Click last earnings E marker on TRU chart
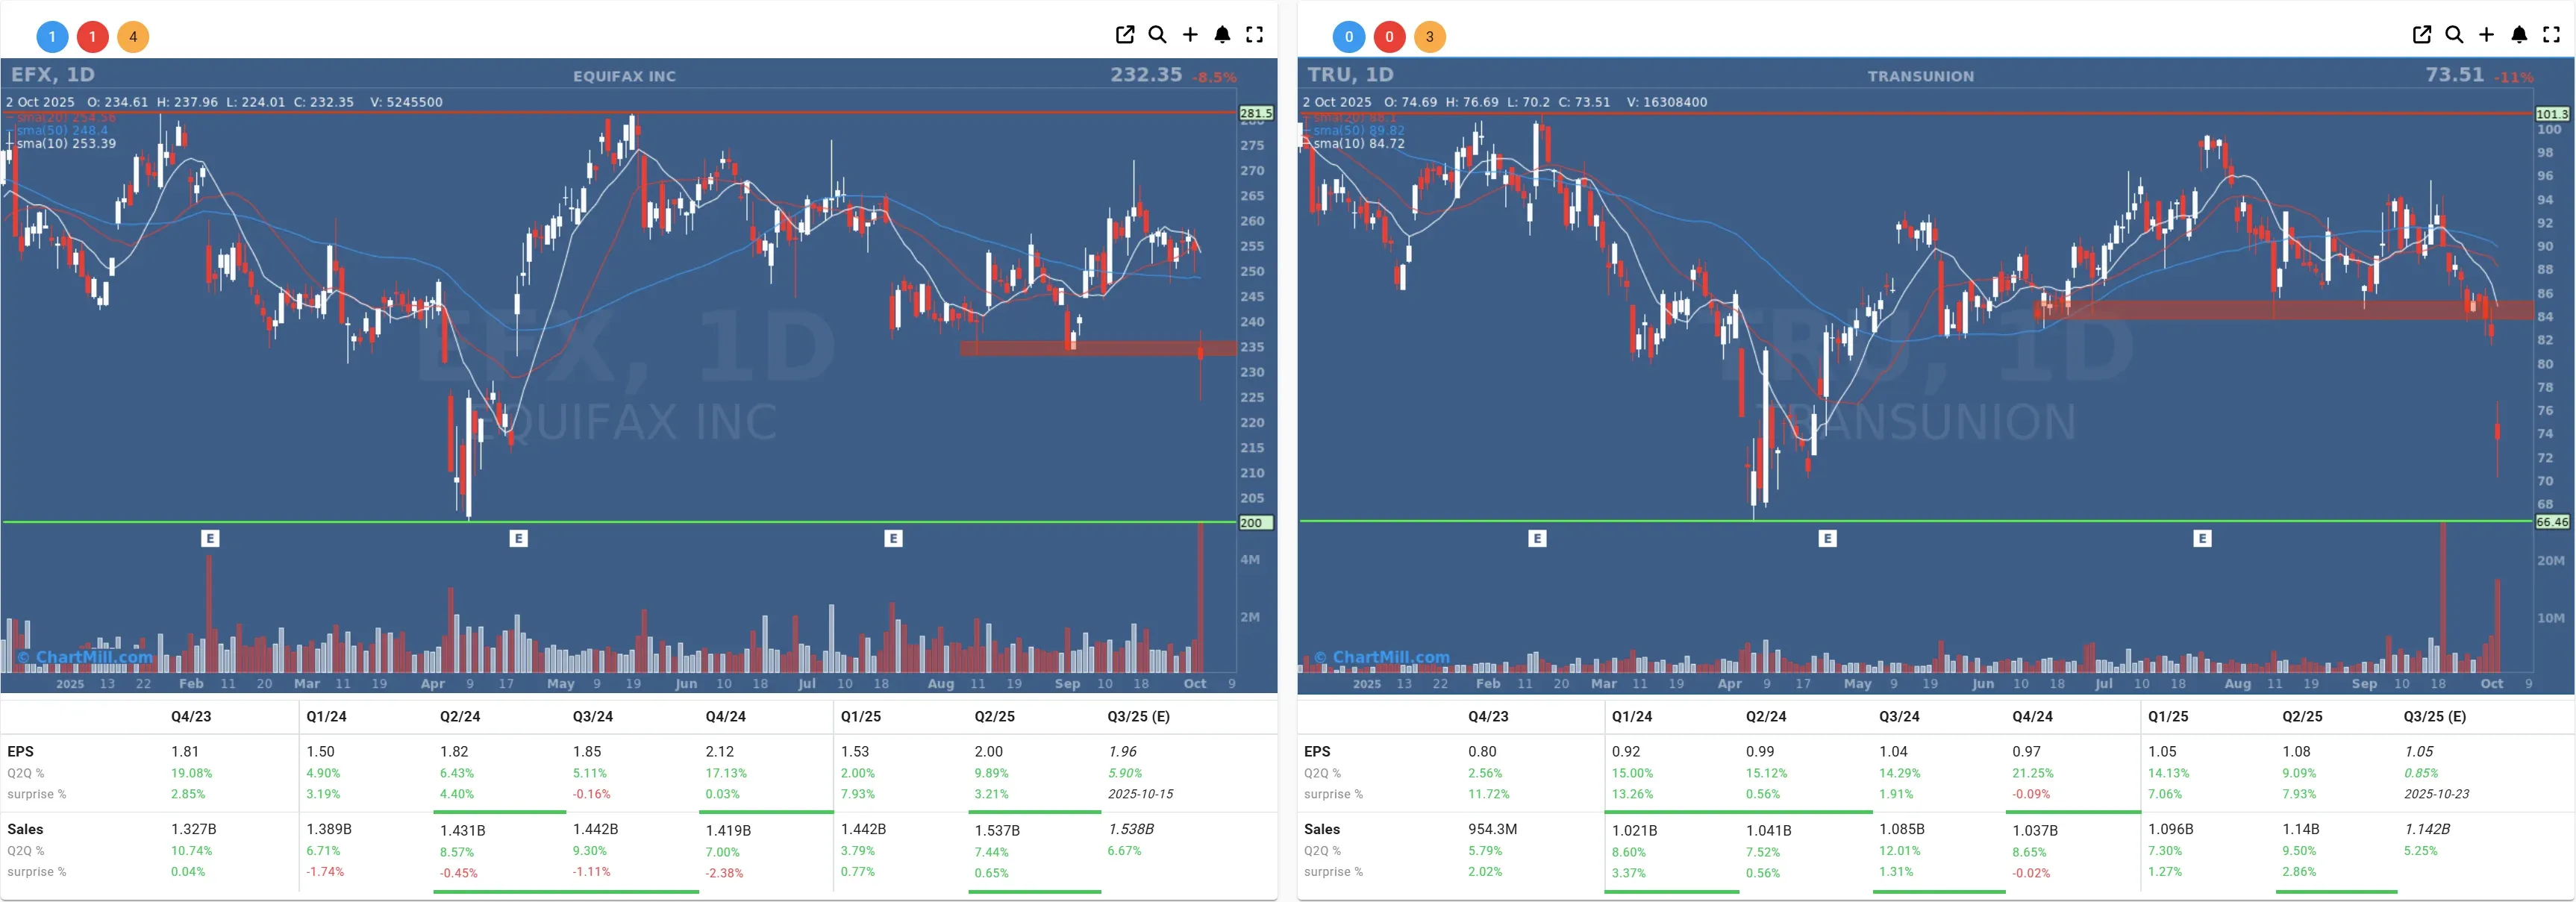This screenshot has width=2576, height=902. [x=2202, y=539]
